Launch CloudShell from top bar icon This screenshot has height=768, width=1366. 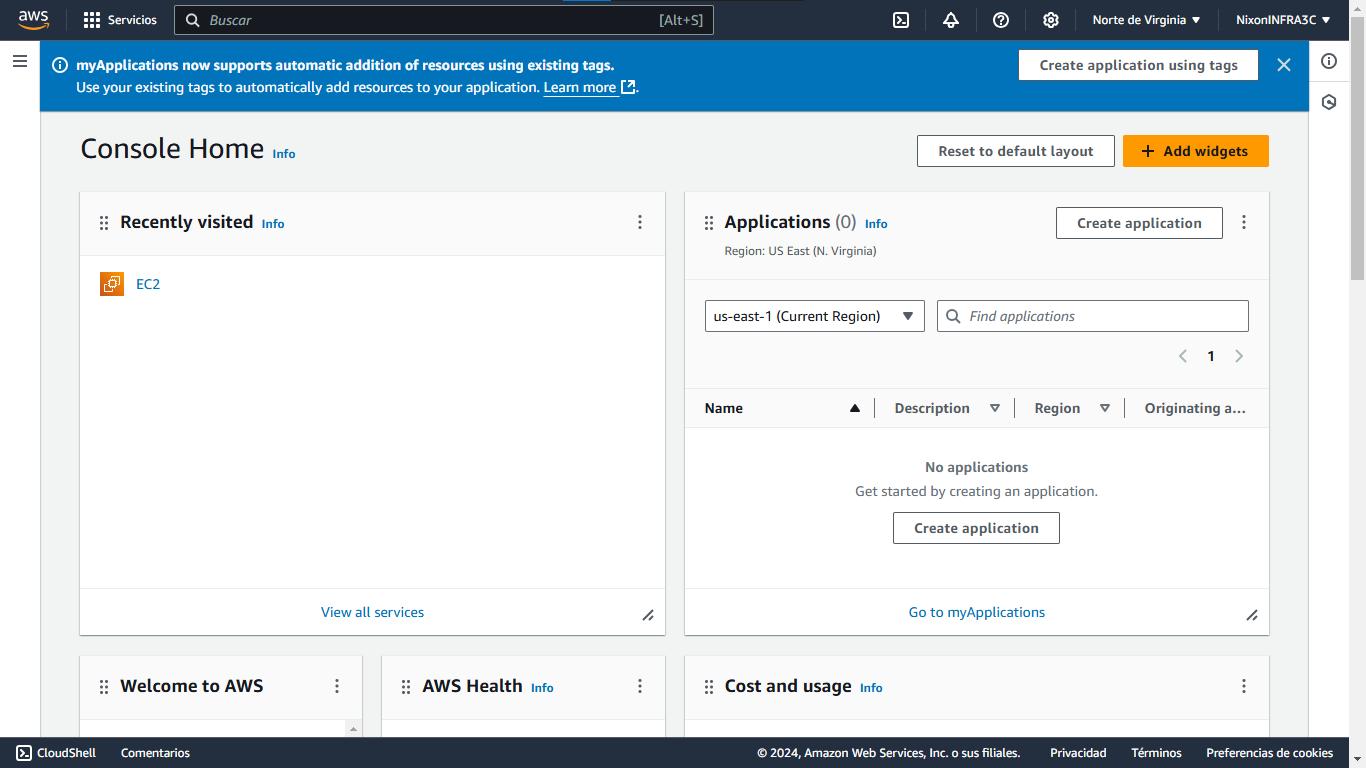point(901,20)
